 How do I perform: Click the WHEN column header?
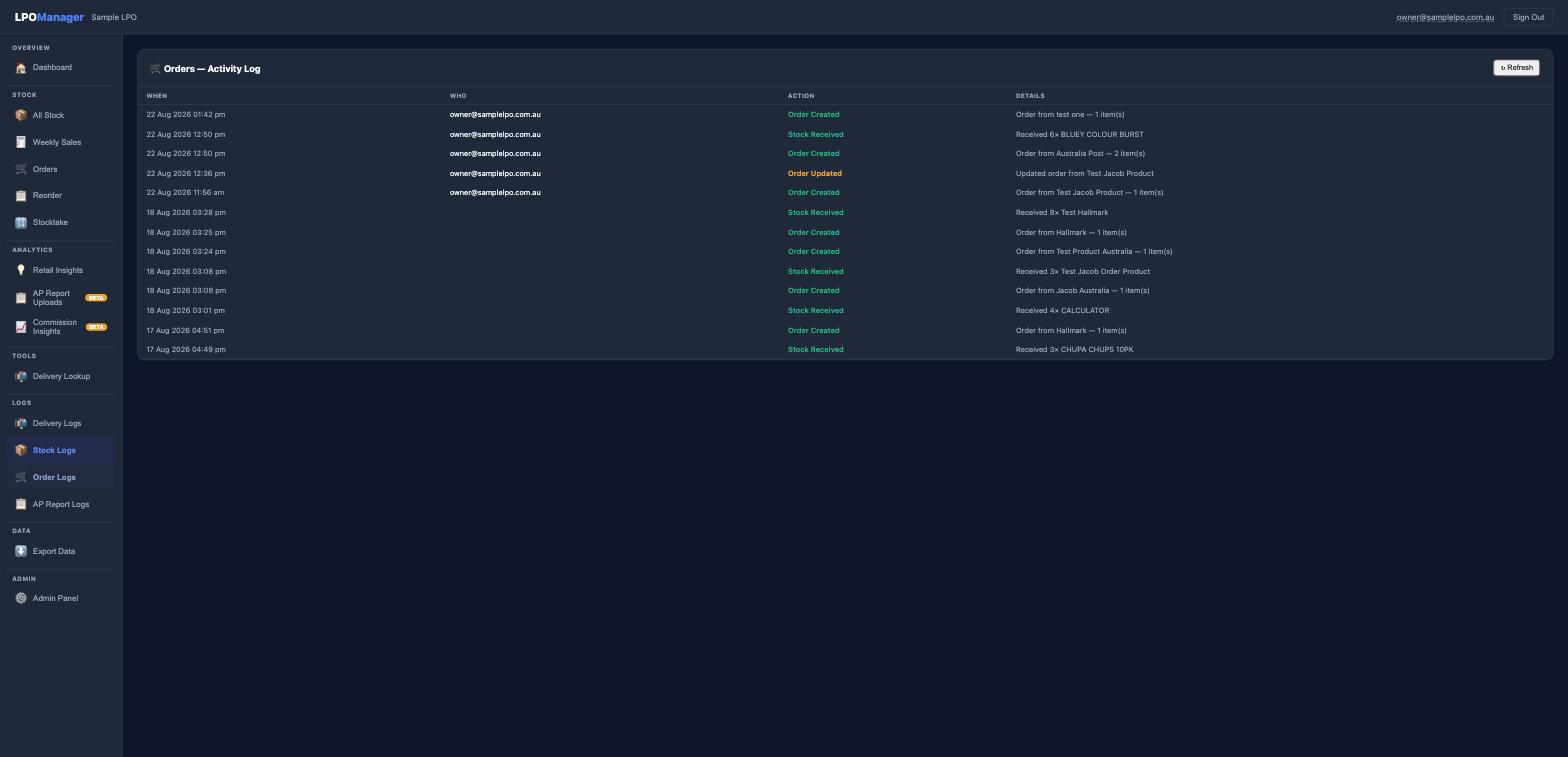[x=157, y=96]
